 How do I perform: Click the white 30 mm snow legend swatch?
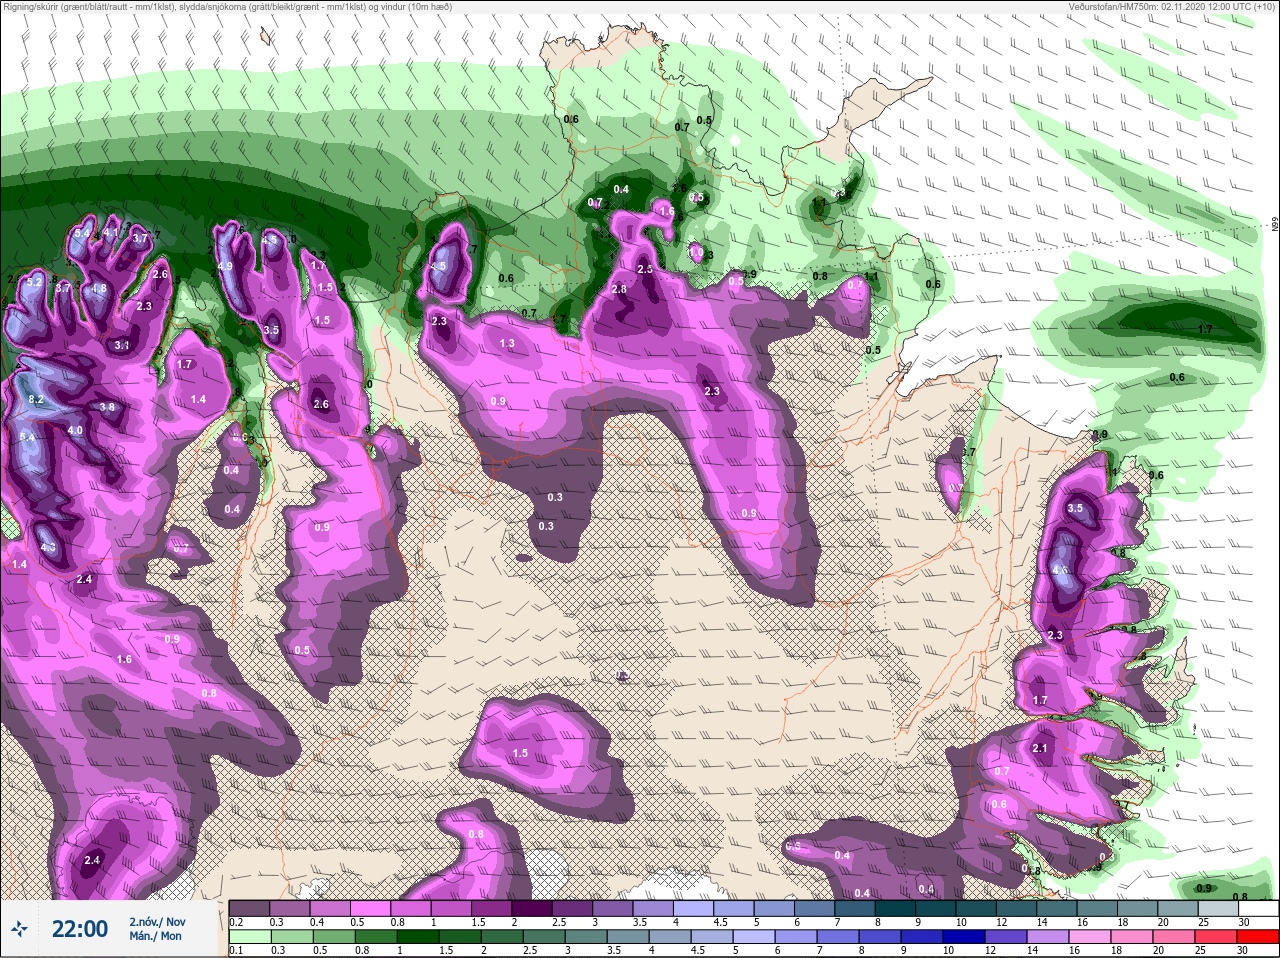1256,908
